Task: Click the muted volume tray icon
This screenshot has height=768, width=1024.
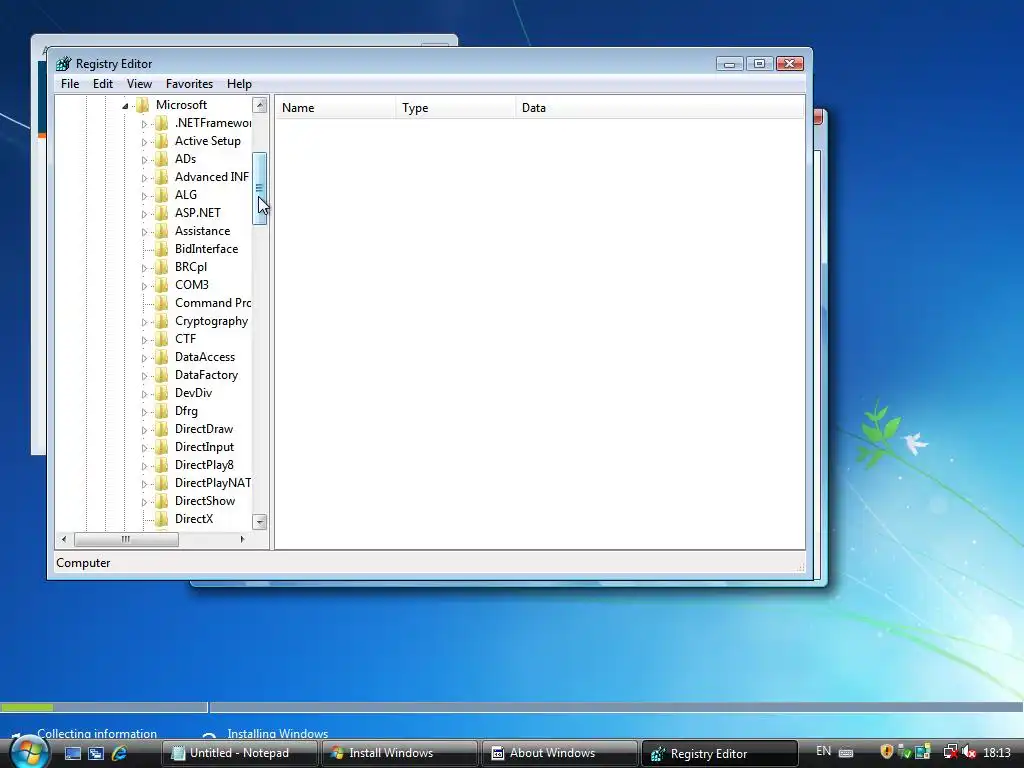Action: coord(969,752)
